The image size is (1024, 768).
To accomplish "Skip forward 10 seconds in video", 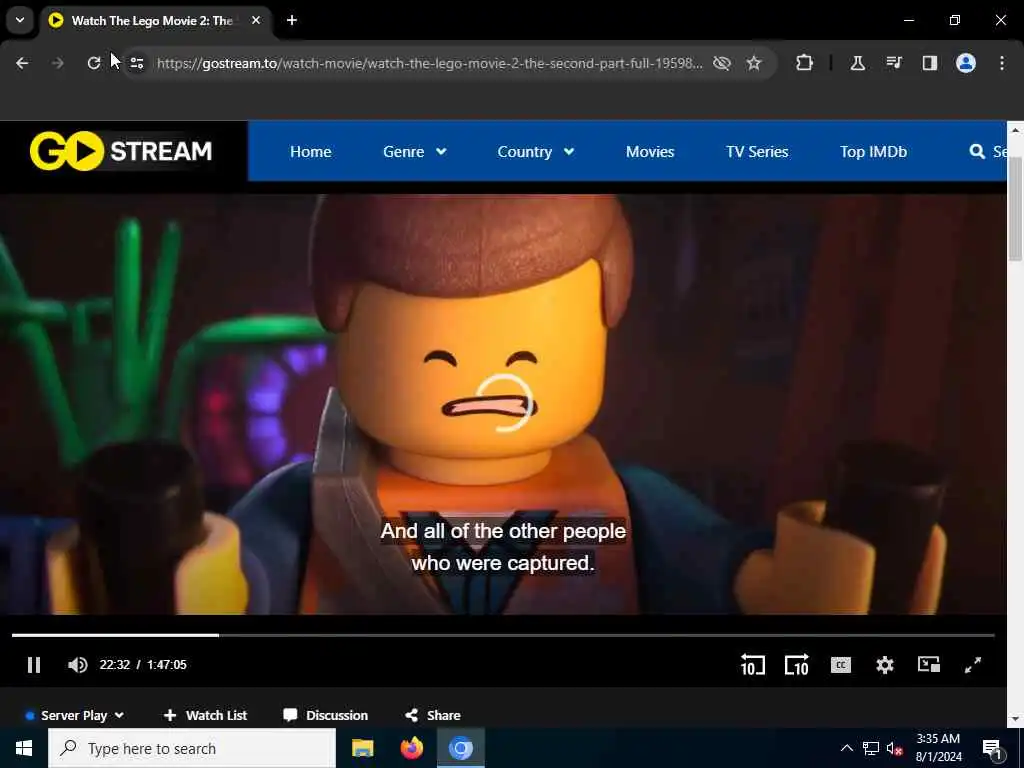I will [797, 665].
